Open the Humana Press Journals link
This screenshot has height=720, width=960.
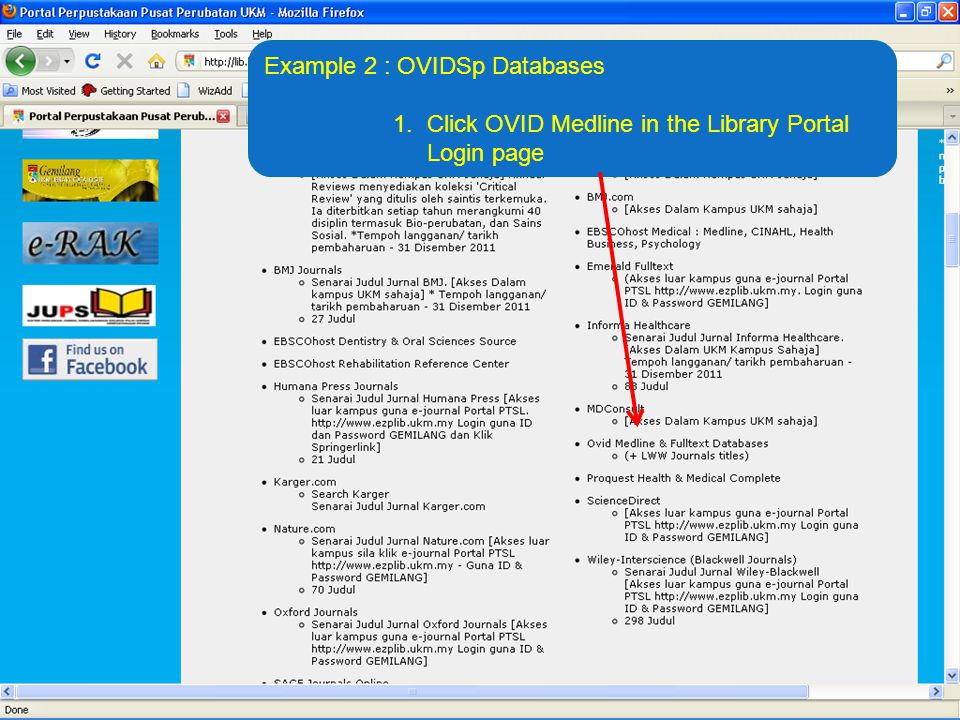point(336,386)
